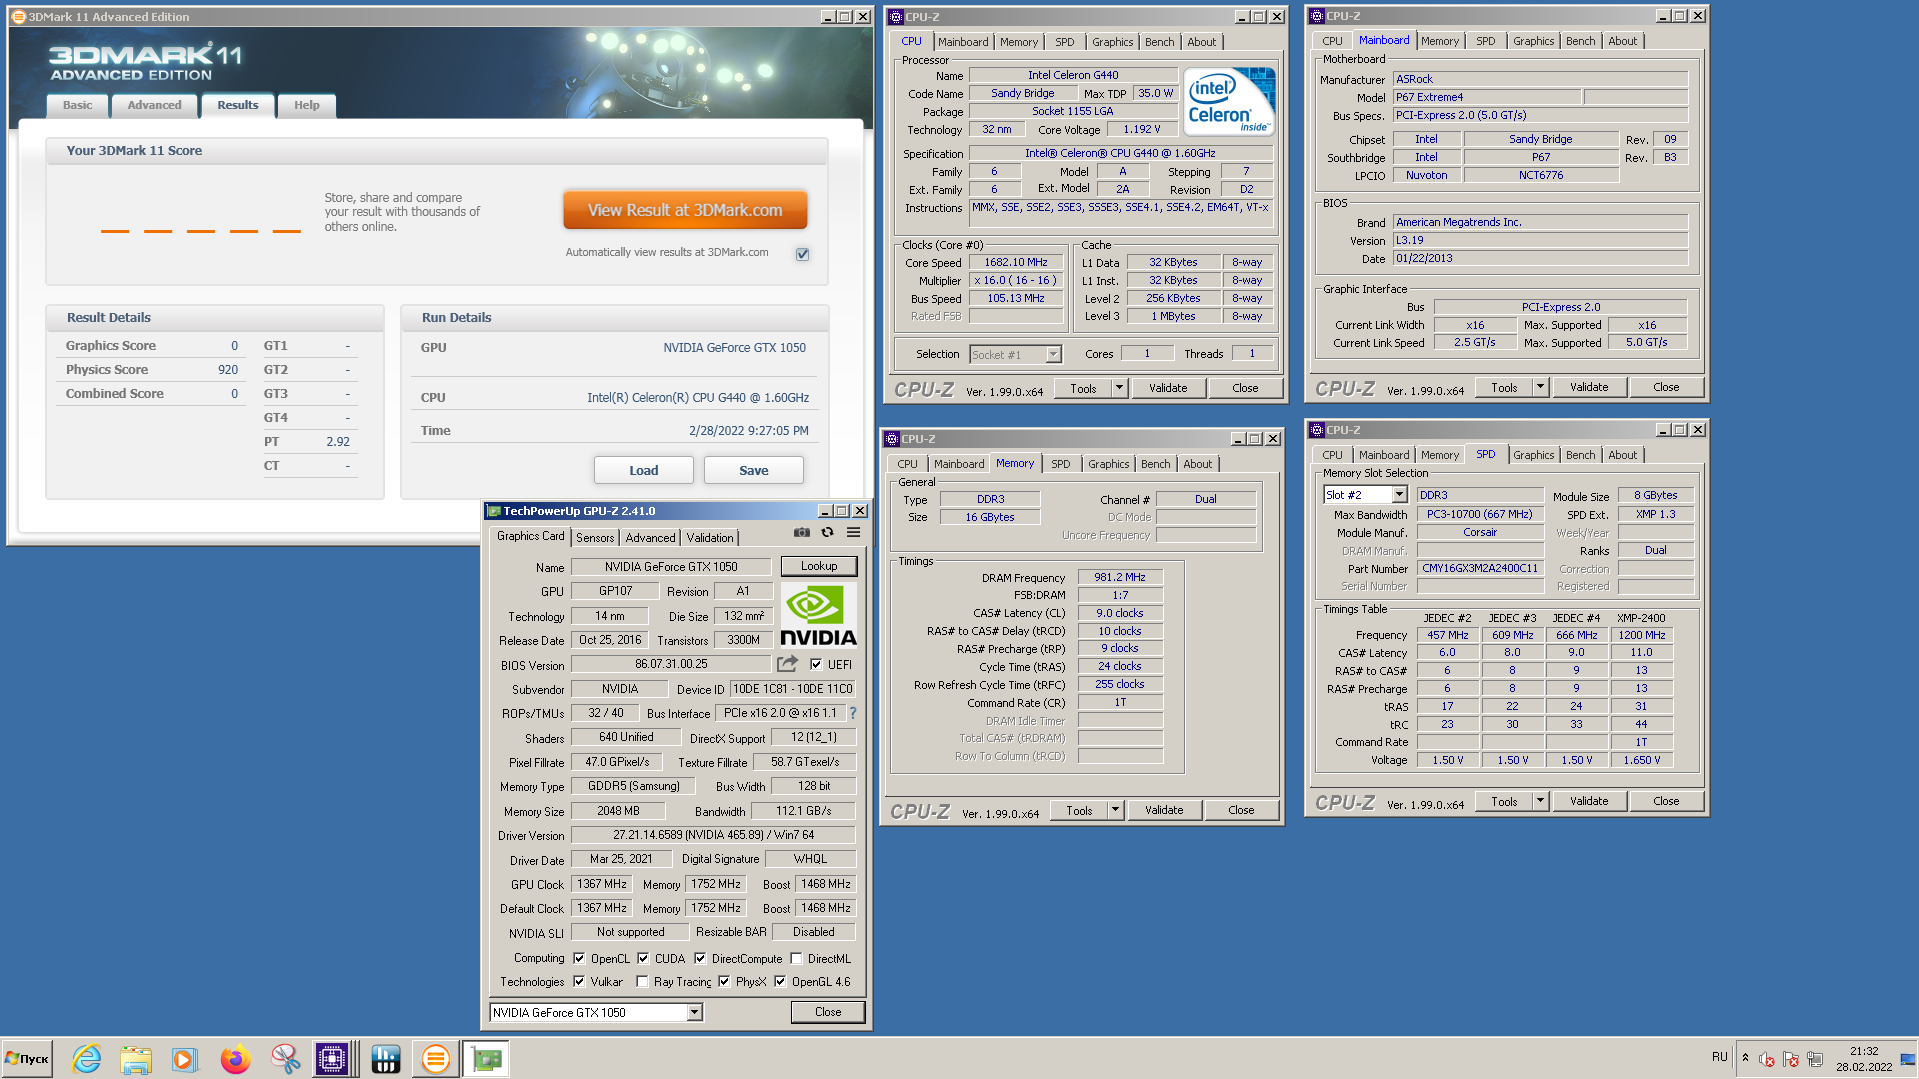The image size is (1919, 1079).
Task: Open the Help tab in 3DMark 11
Action: pyautogui.click(x=307, y=105)
